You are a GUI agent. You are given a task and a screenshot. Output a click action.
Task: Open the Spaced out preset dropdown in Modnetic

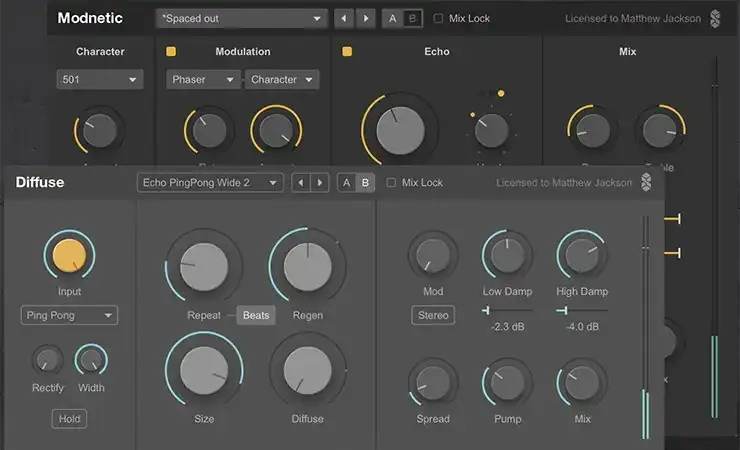click(x=241, y=19)
